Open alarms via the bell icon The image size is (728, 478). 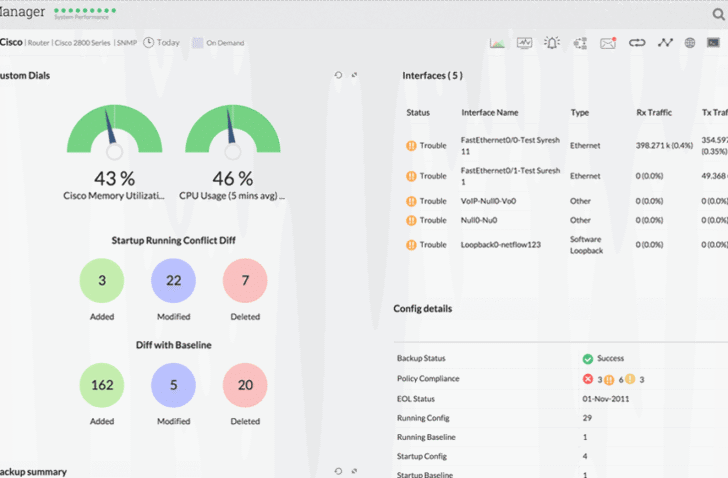pos(552,43)
